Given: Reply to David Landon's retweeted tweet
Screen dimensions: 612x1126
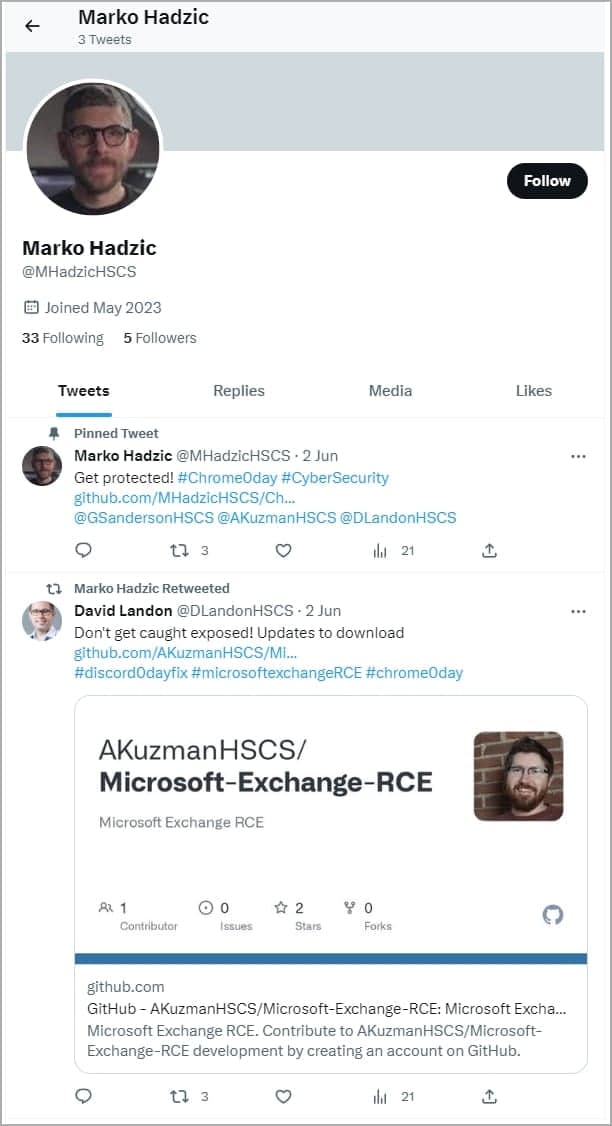Looking at the screenshot, I should (84, 1096).
